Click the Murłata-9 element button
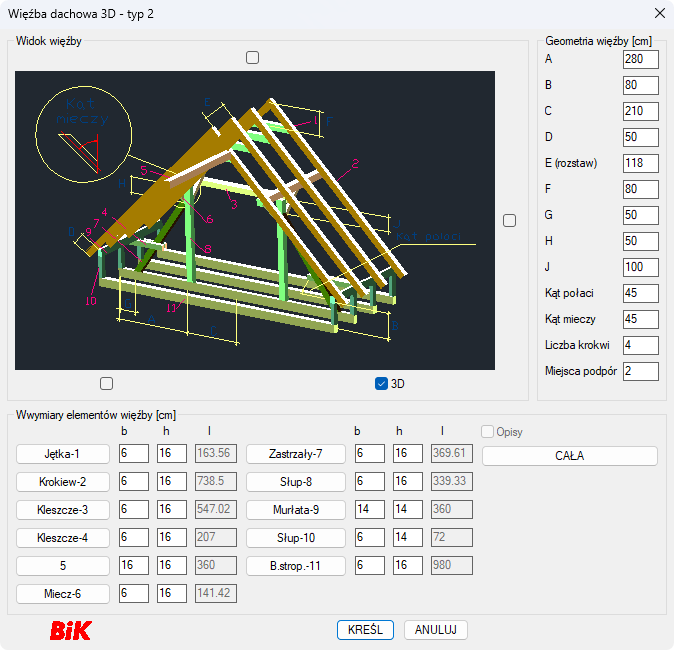The image size is (674, 650). pyautogui.click(x=296, y=510)
